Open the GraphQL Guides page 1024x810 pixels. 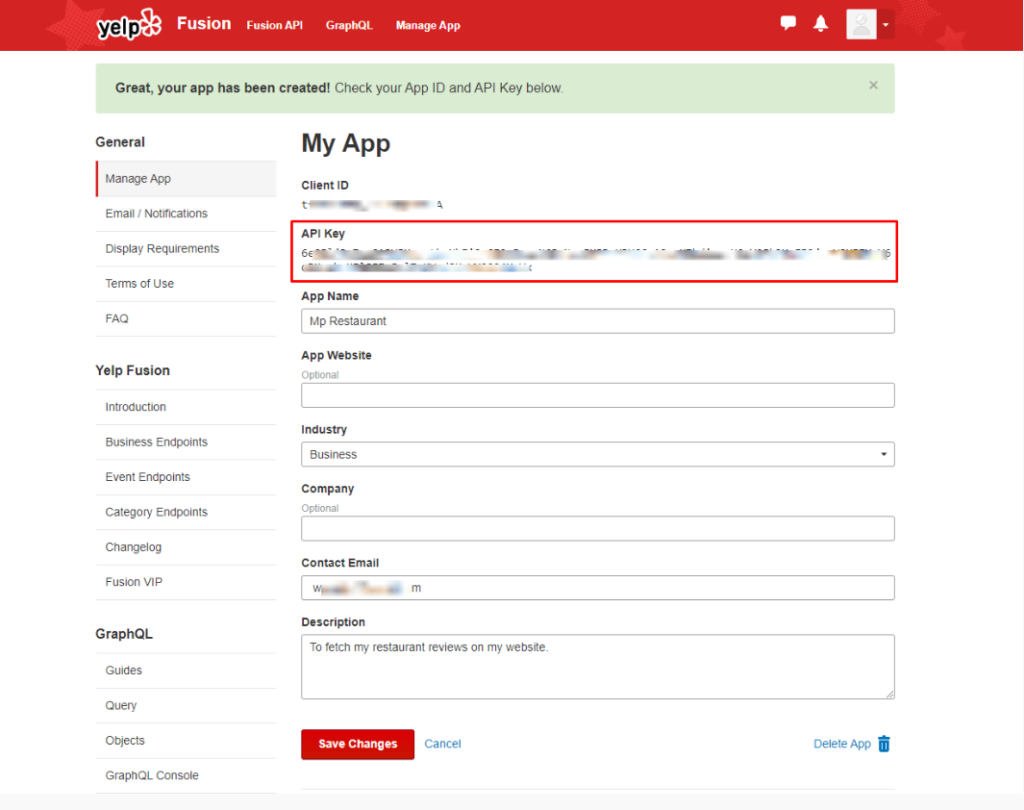click(186, 670)
